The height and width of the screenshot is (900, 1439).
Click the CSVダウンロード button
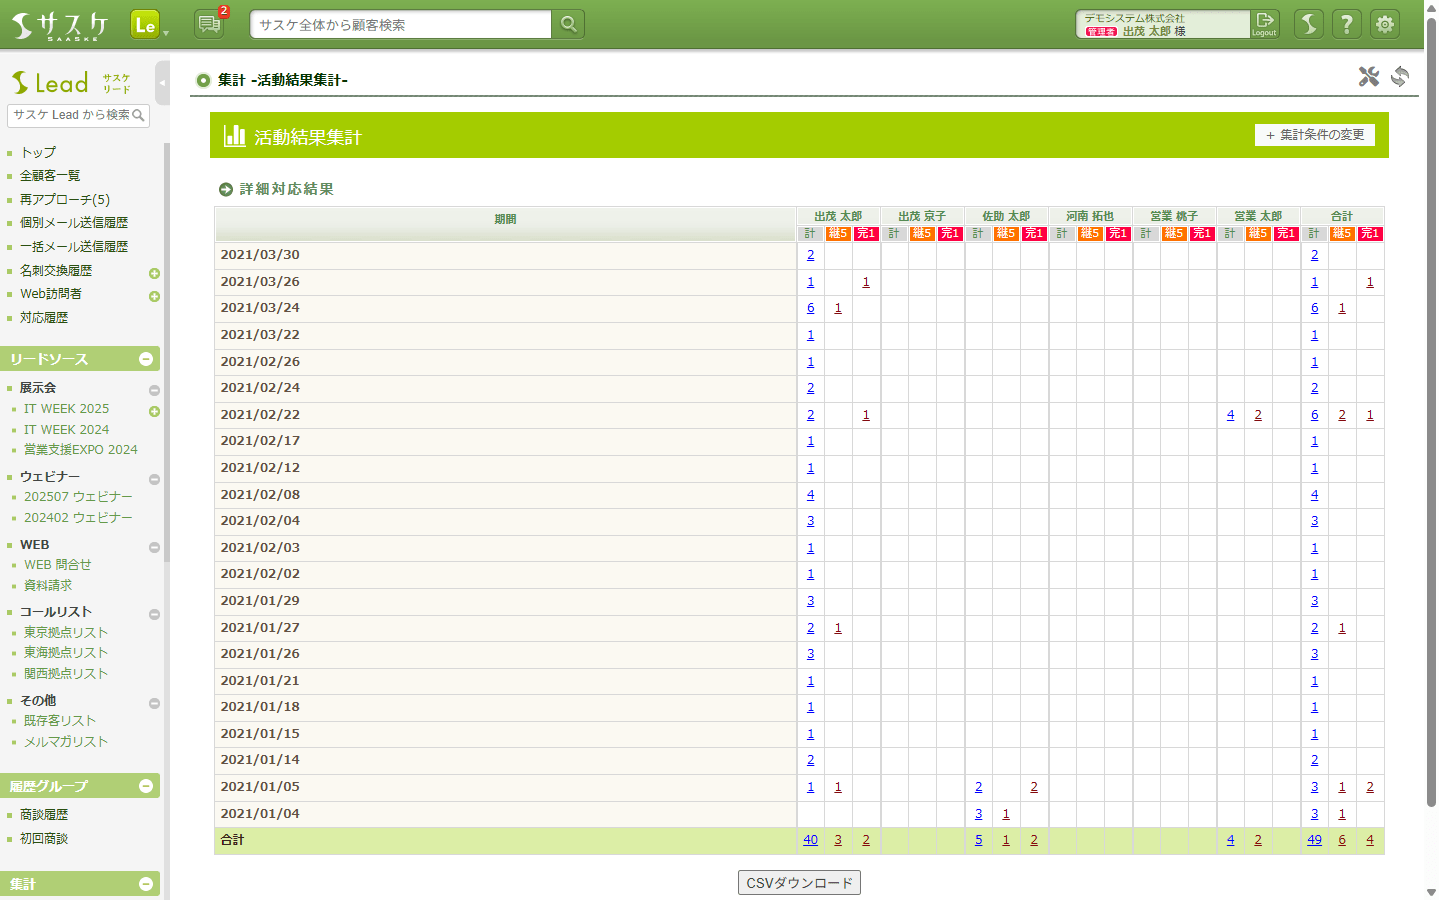tap(799, 883)
